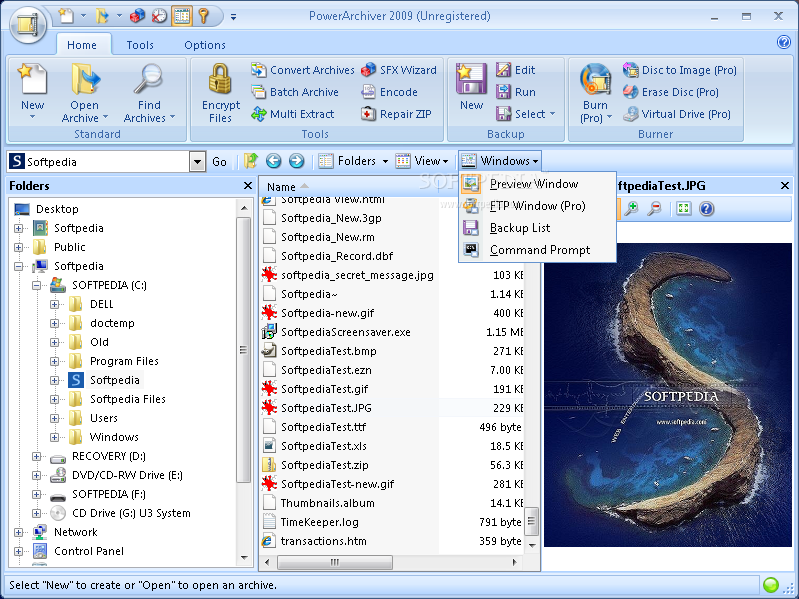The height and width of the screenshot is (599, 799).
Task: Click the Softpedia address input field
Action: pyautogui.click(x=98, y=162)
